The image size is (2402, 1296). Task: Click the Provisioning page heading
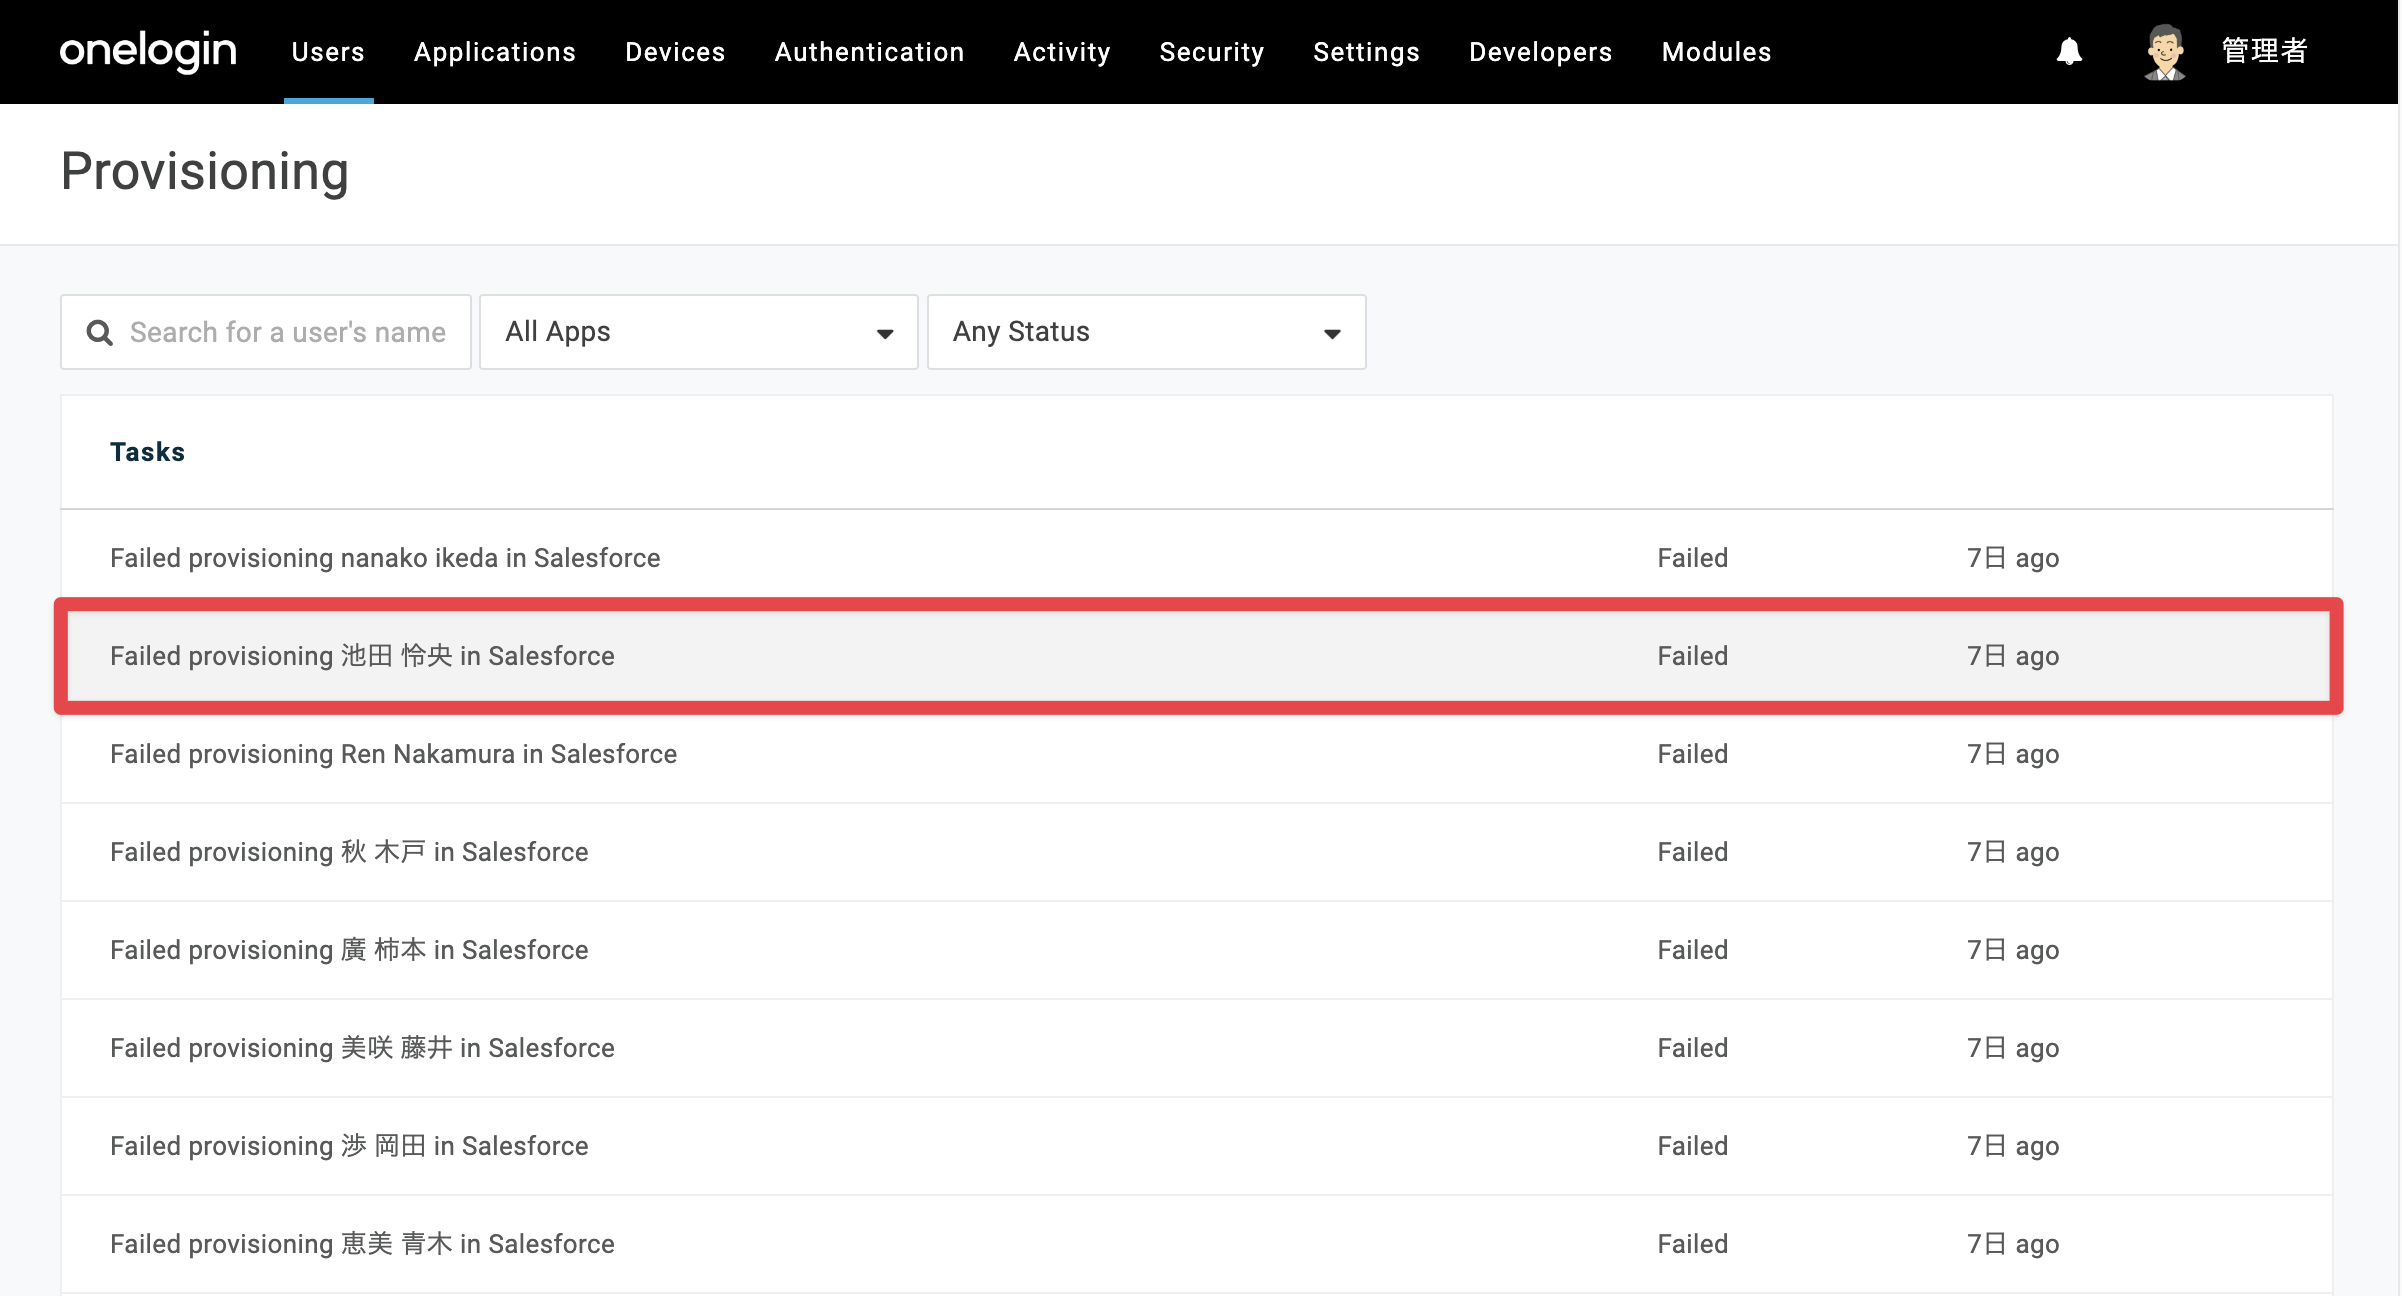[x=205, y=171]
